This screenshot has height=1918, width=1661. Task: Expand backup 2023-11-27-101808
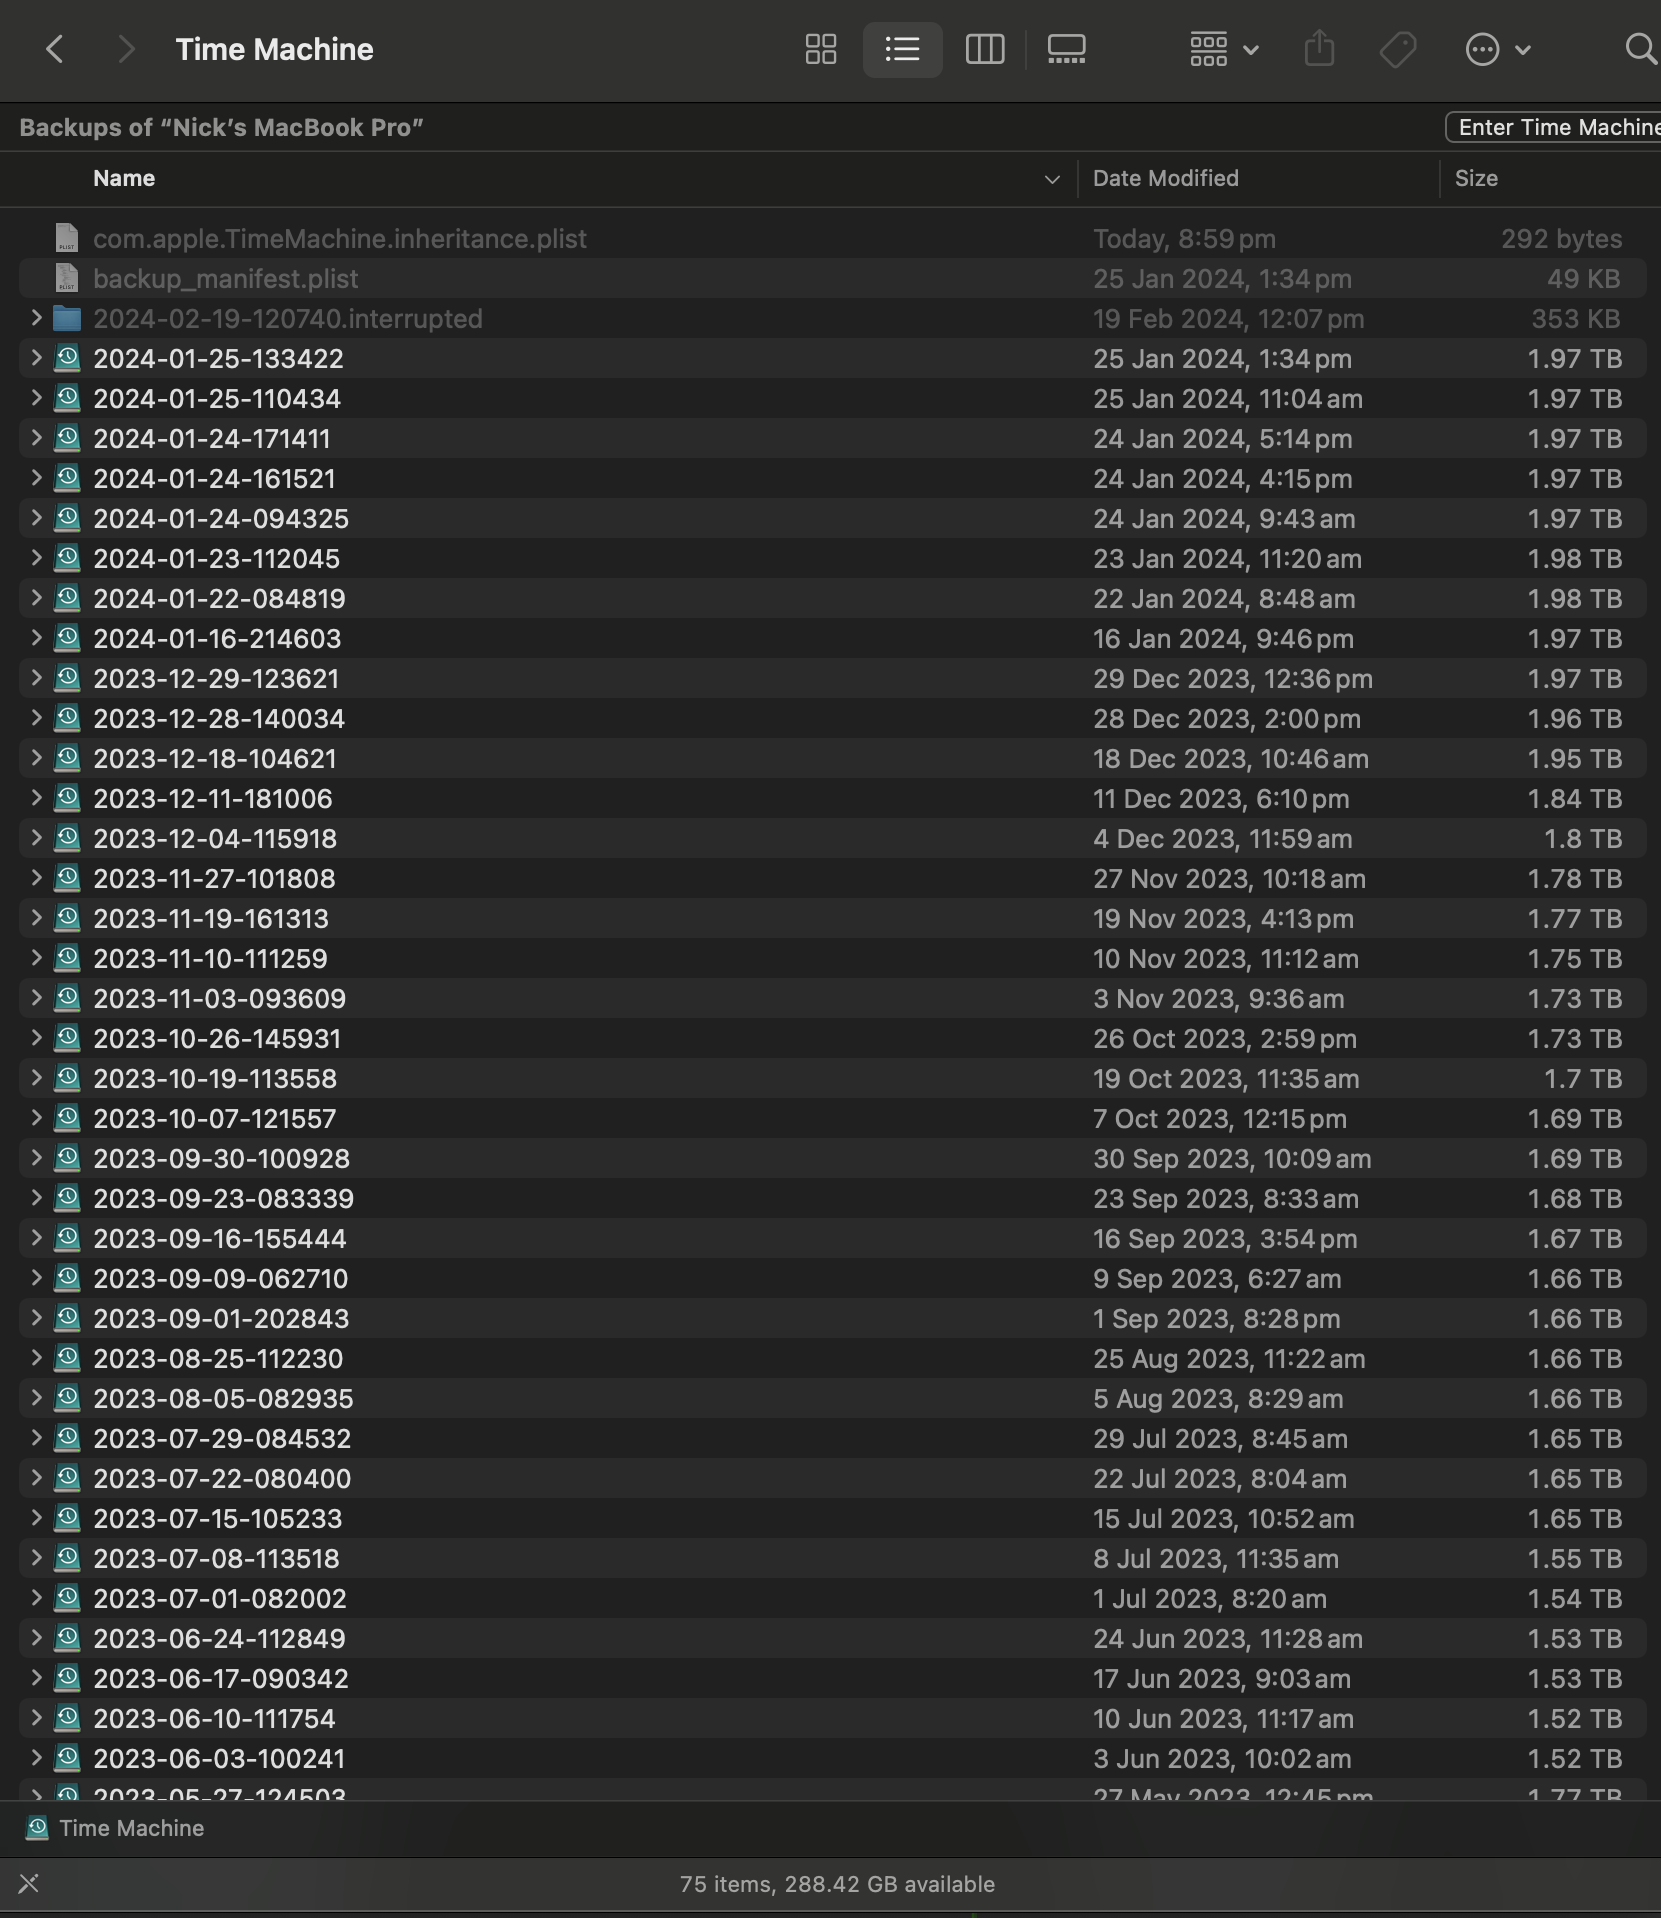[36, 878]
